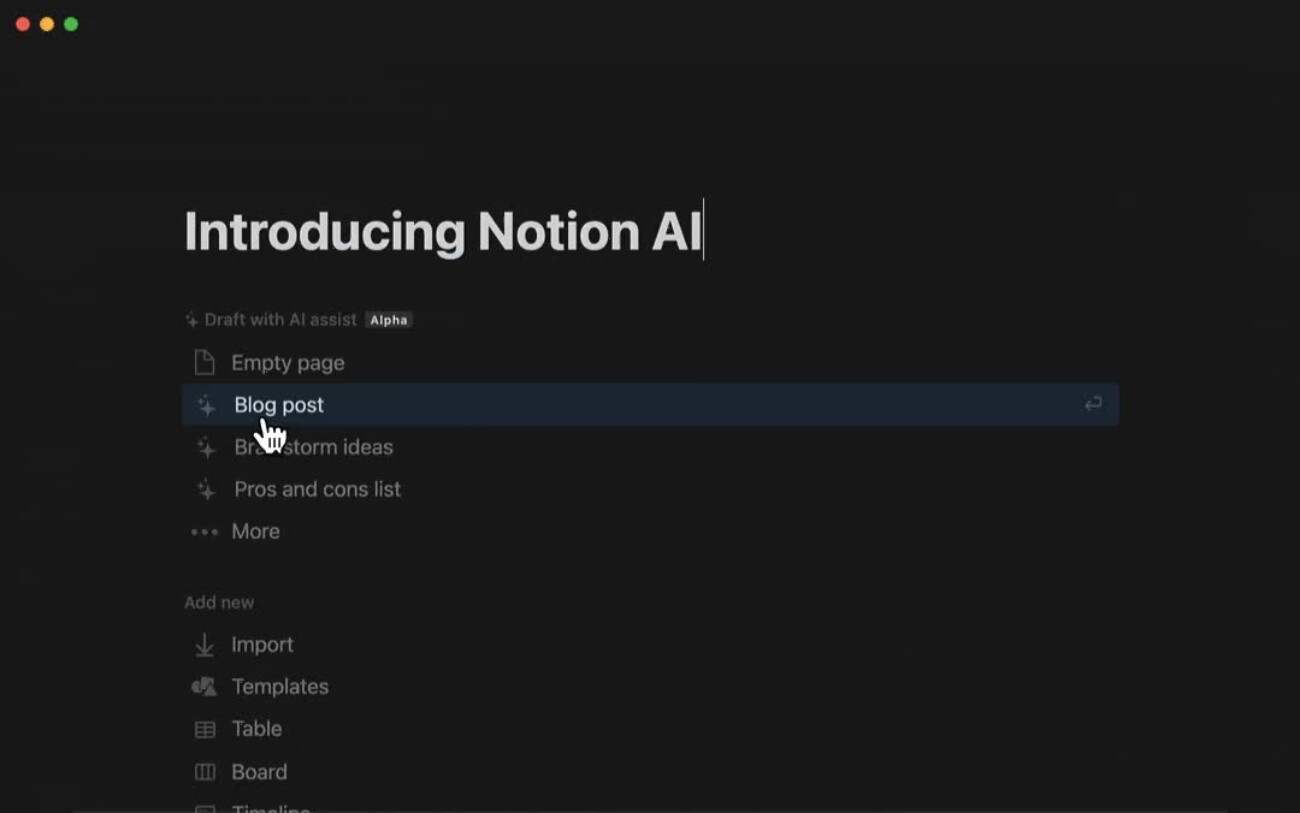Screen dimensions: 1300x813
Task: Click into the page title Introducing Notion AI
Action: (x=442, y=231)
